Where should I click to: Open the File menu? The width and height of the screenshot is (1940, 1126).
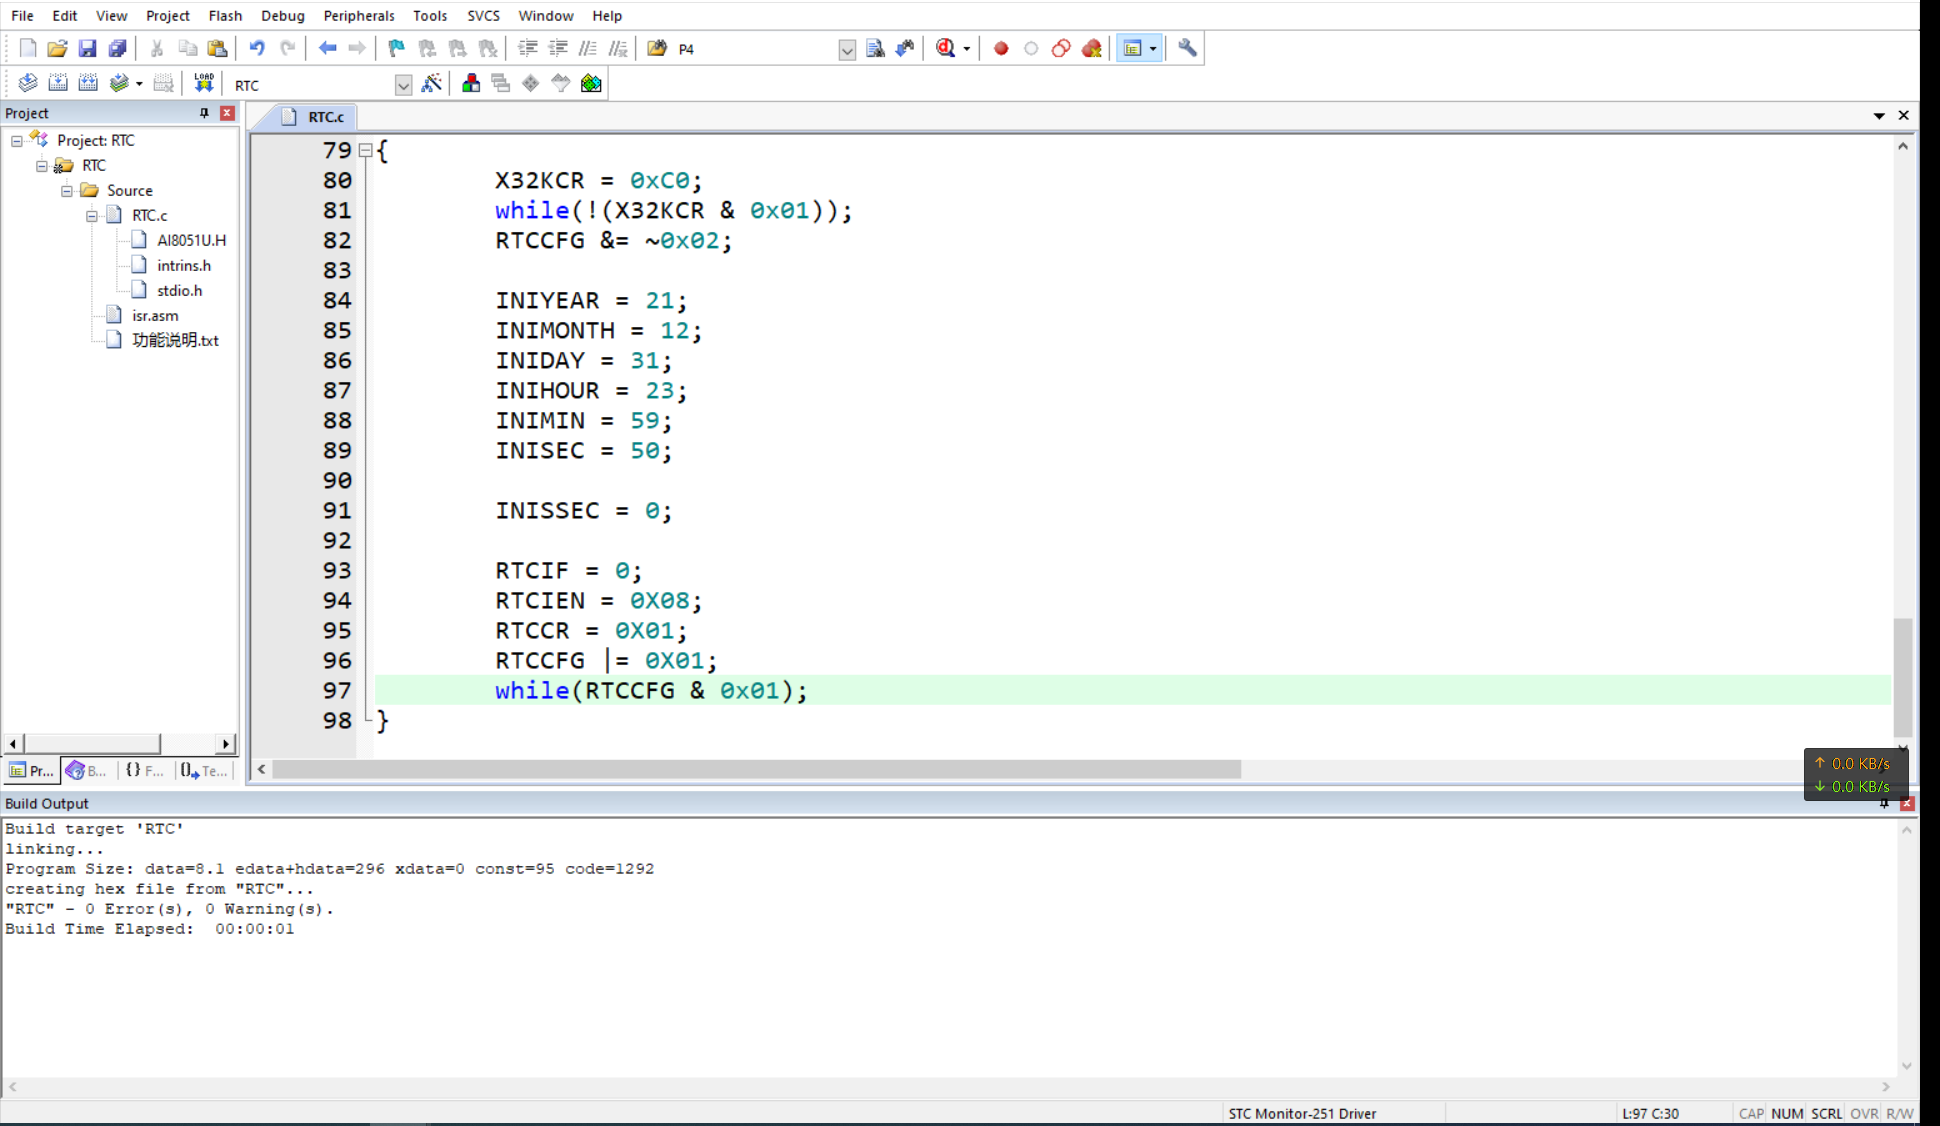pyautogui.click(x=22, y=15)
